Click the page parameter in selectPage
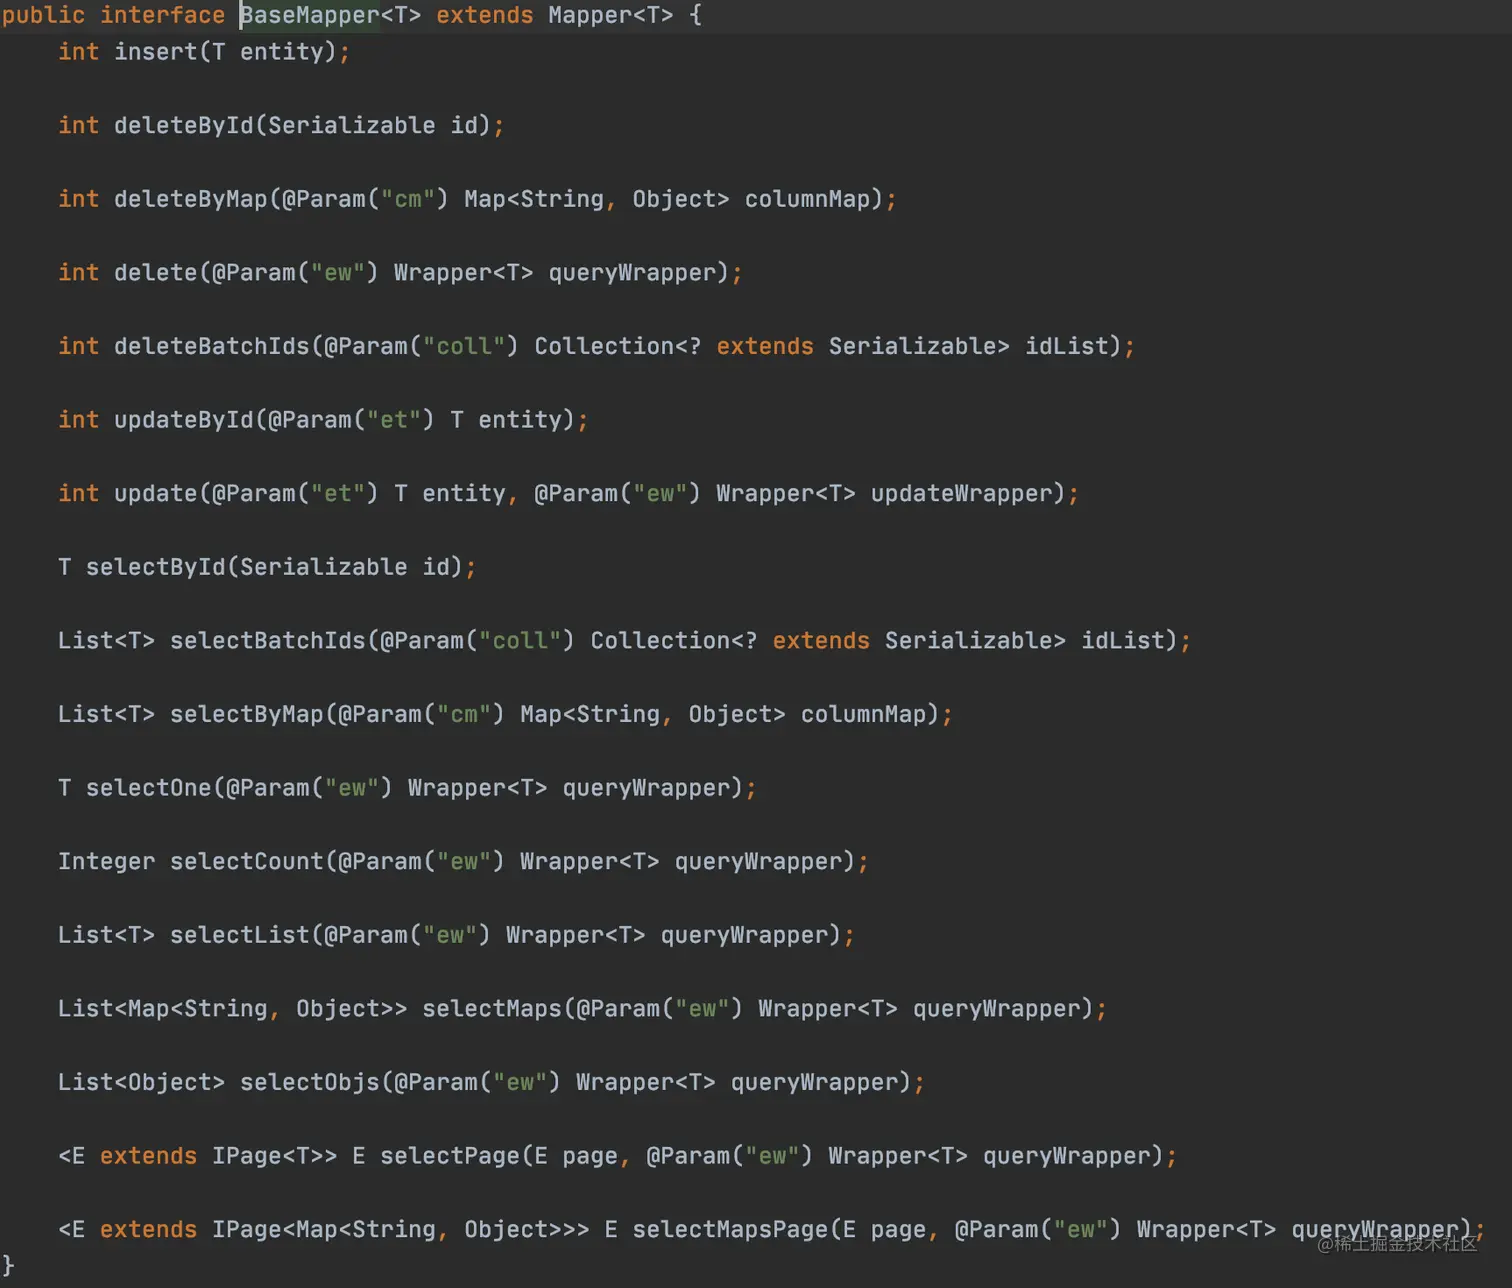Screen dimensions: 1512x1288 coord(590,1156)
